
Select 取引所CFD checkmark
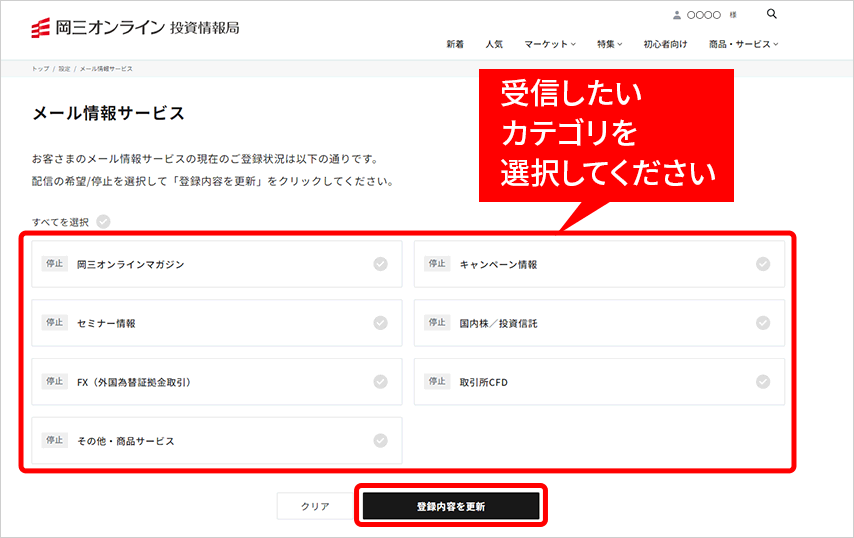pos(763,382)
